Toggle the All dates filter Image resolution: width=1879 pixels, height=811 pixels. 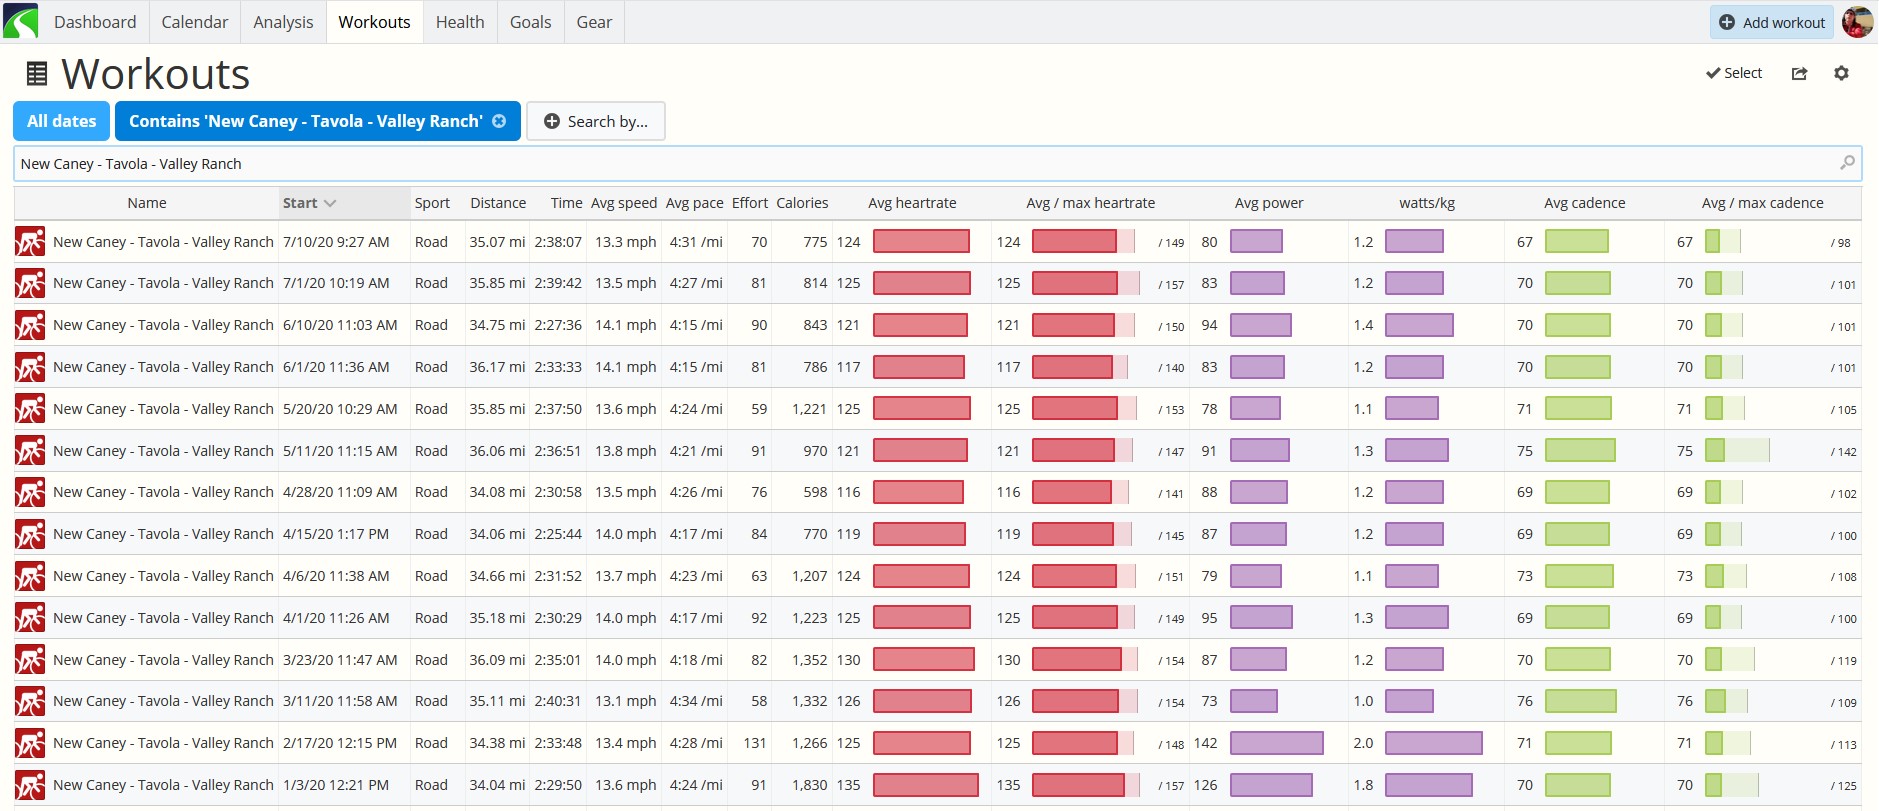click(62, 121)
